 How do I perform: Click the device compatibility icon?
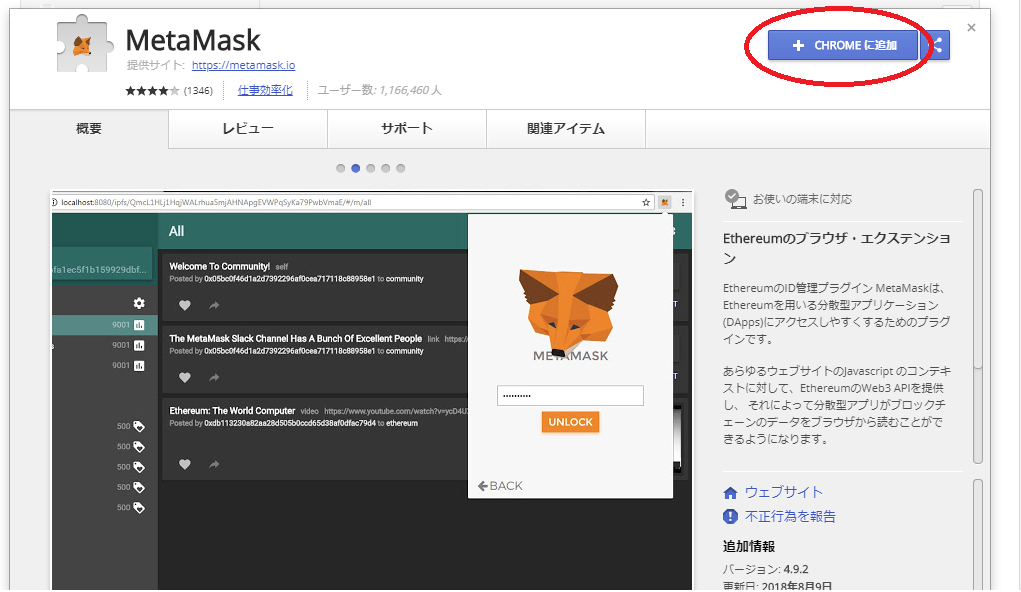click(735, 199)
